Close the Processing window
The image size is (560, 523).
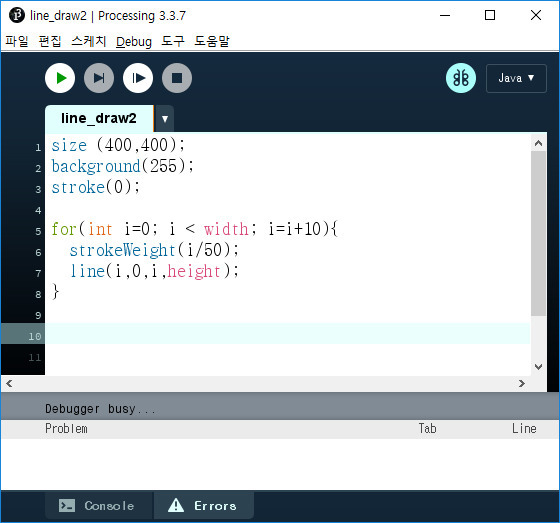pyautogui.click(x=536, y=15)
